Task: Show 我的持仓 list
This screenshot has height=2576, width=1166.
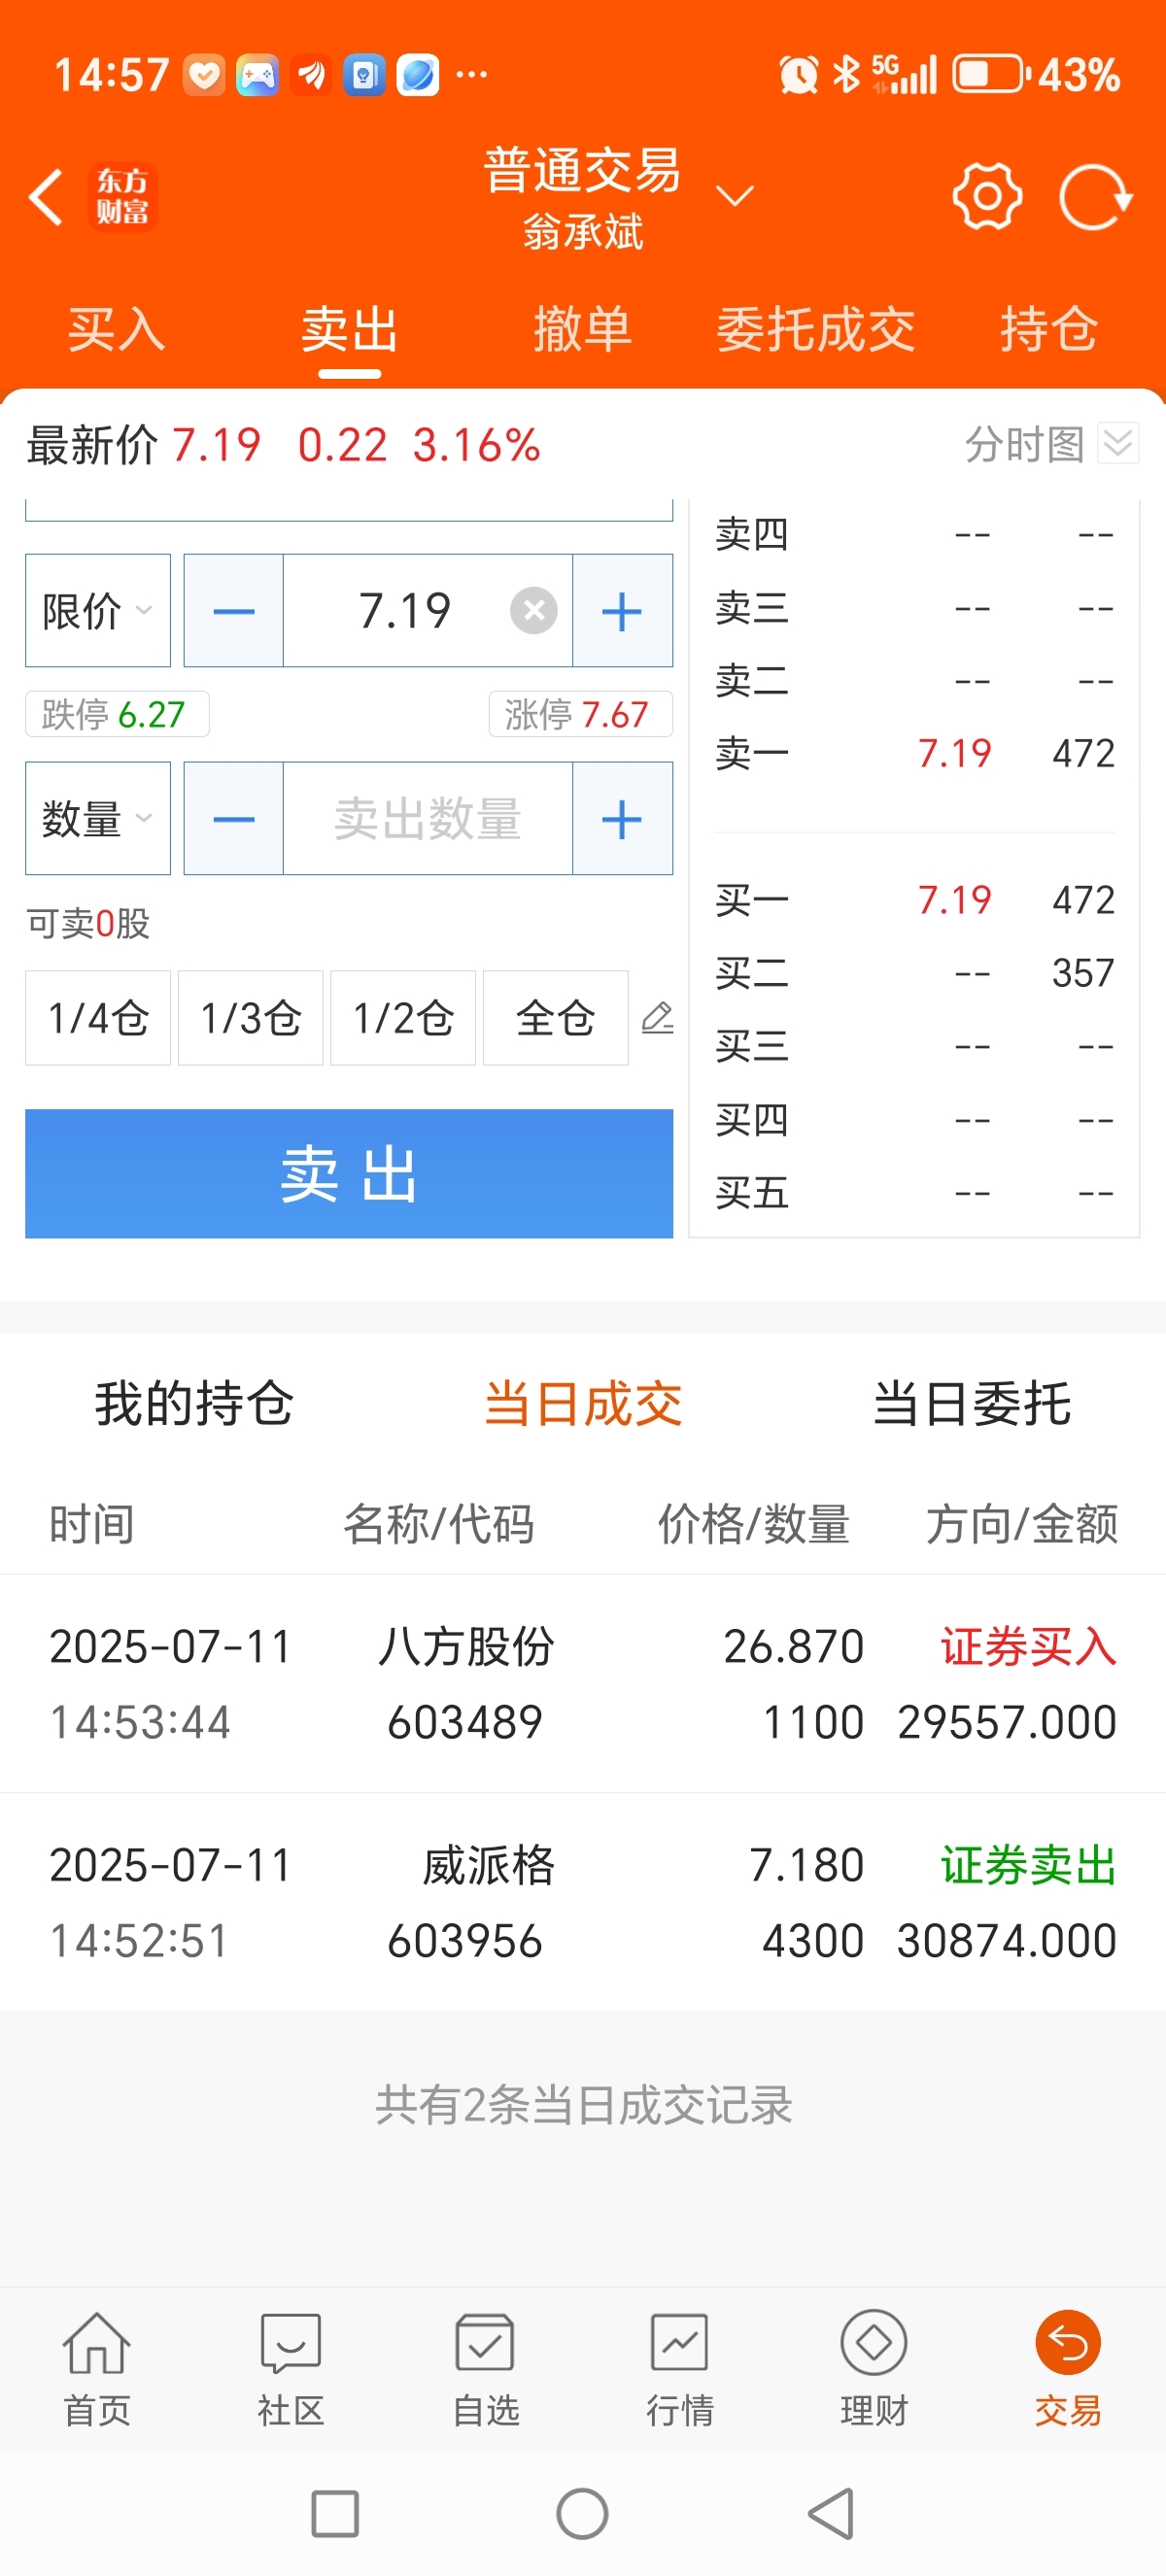Action: click(194, 1402)
